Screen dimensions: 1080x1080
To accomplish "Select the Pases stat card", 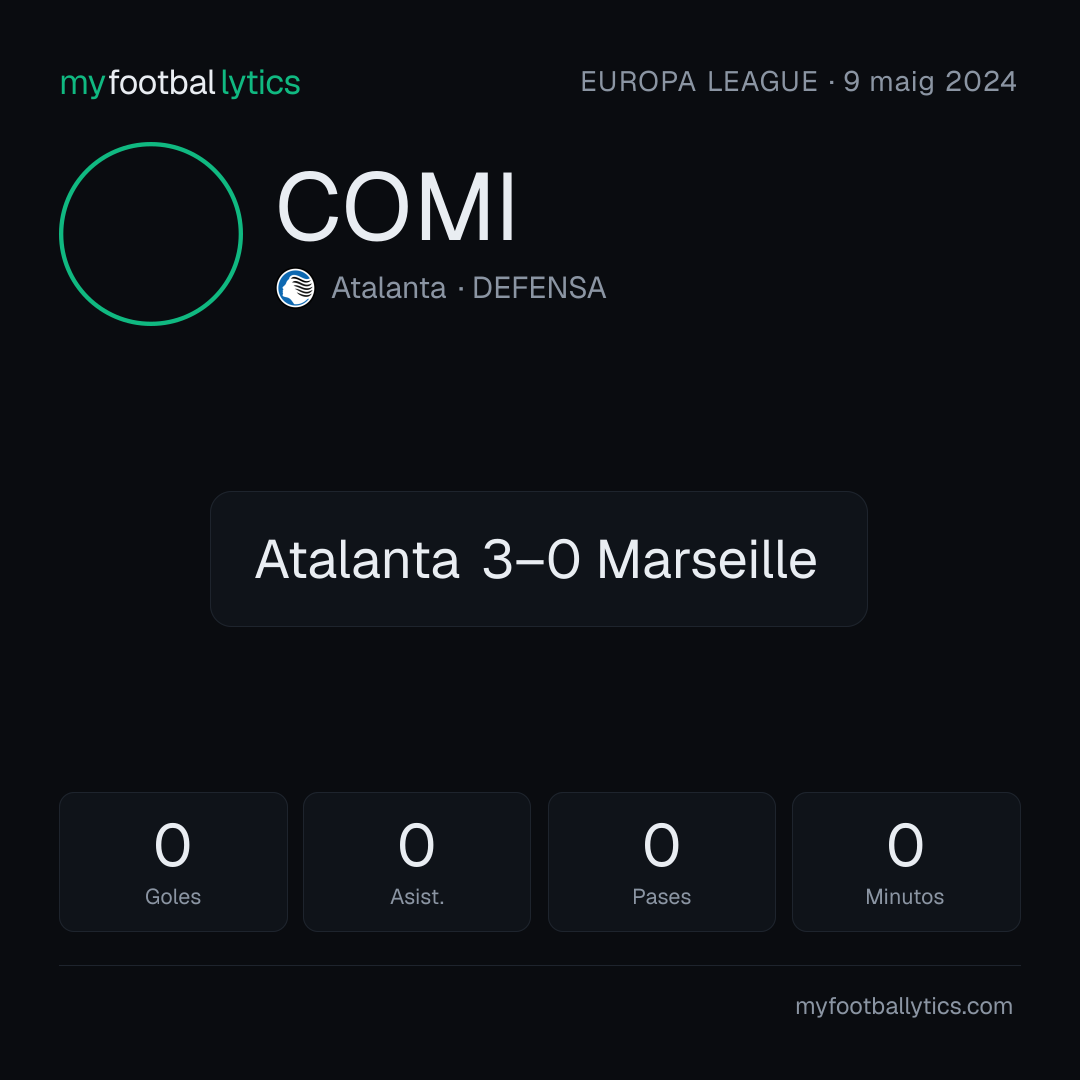I will point(661,862).
